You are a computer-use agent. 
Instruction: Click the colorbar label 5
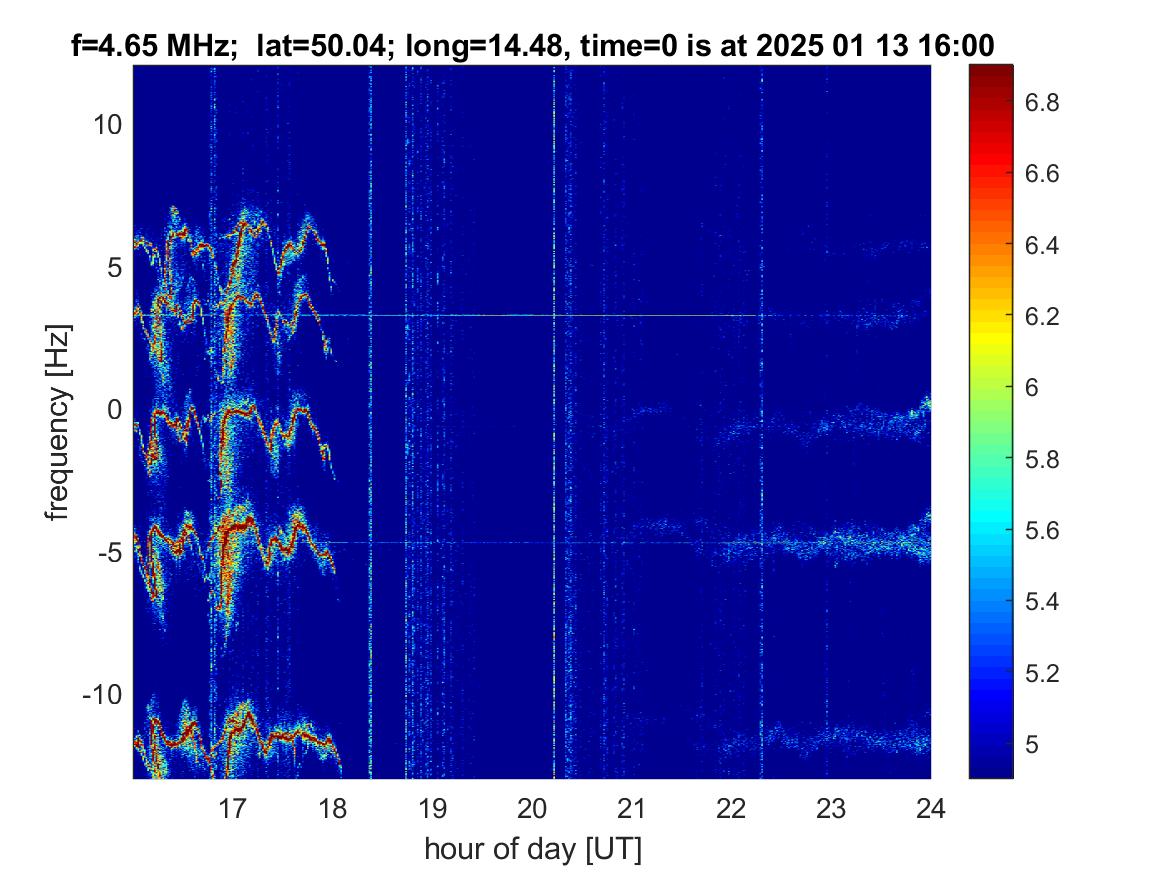(x=1032, y=744)
